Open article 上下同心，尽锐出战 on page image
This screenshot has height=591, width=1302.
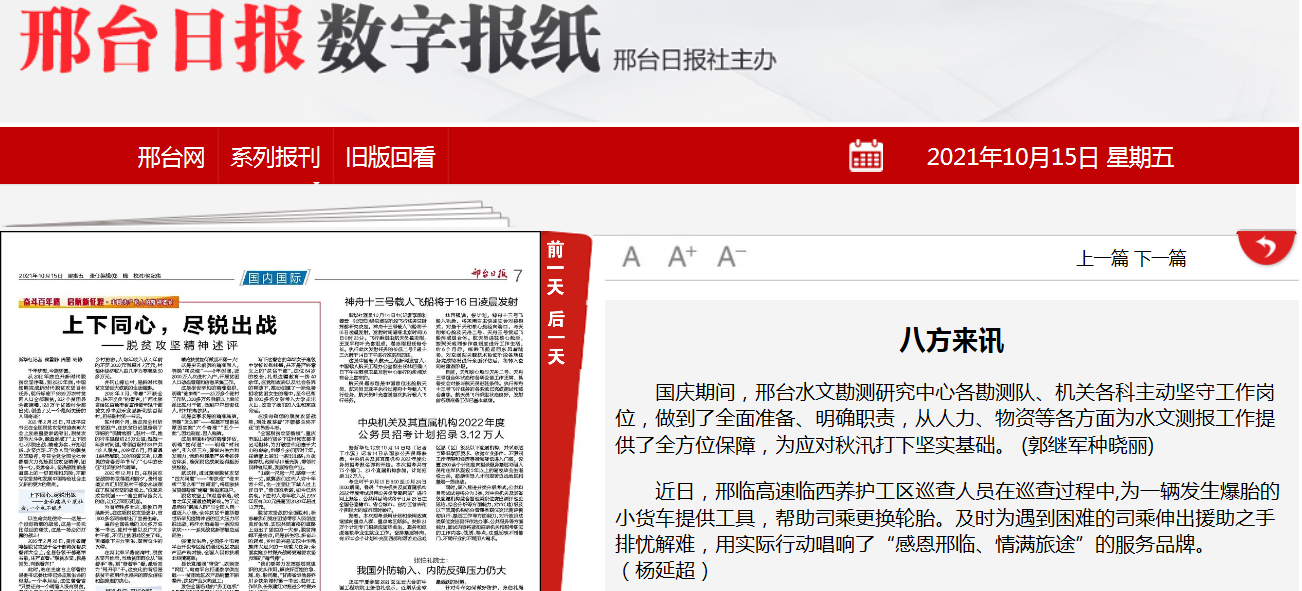pos(170,325)
